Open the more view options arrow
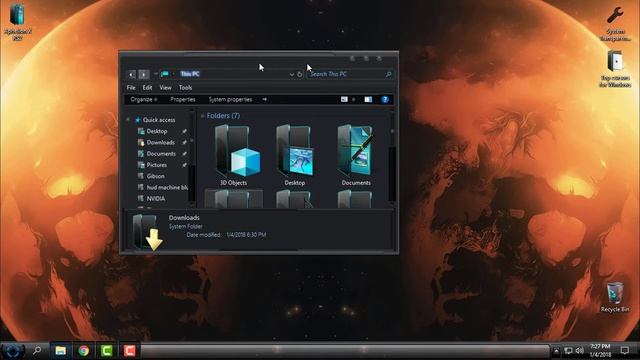 click(x=353, y=99)
